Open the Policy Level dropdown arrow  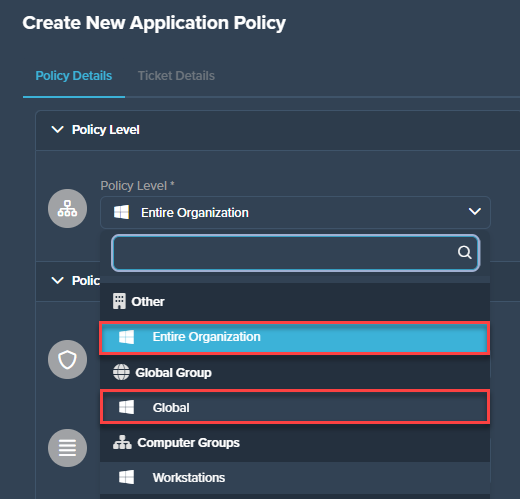[x=475, y=212]
